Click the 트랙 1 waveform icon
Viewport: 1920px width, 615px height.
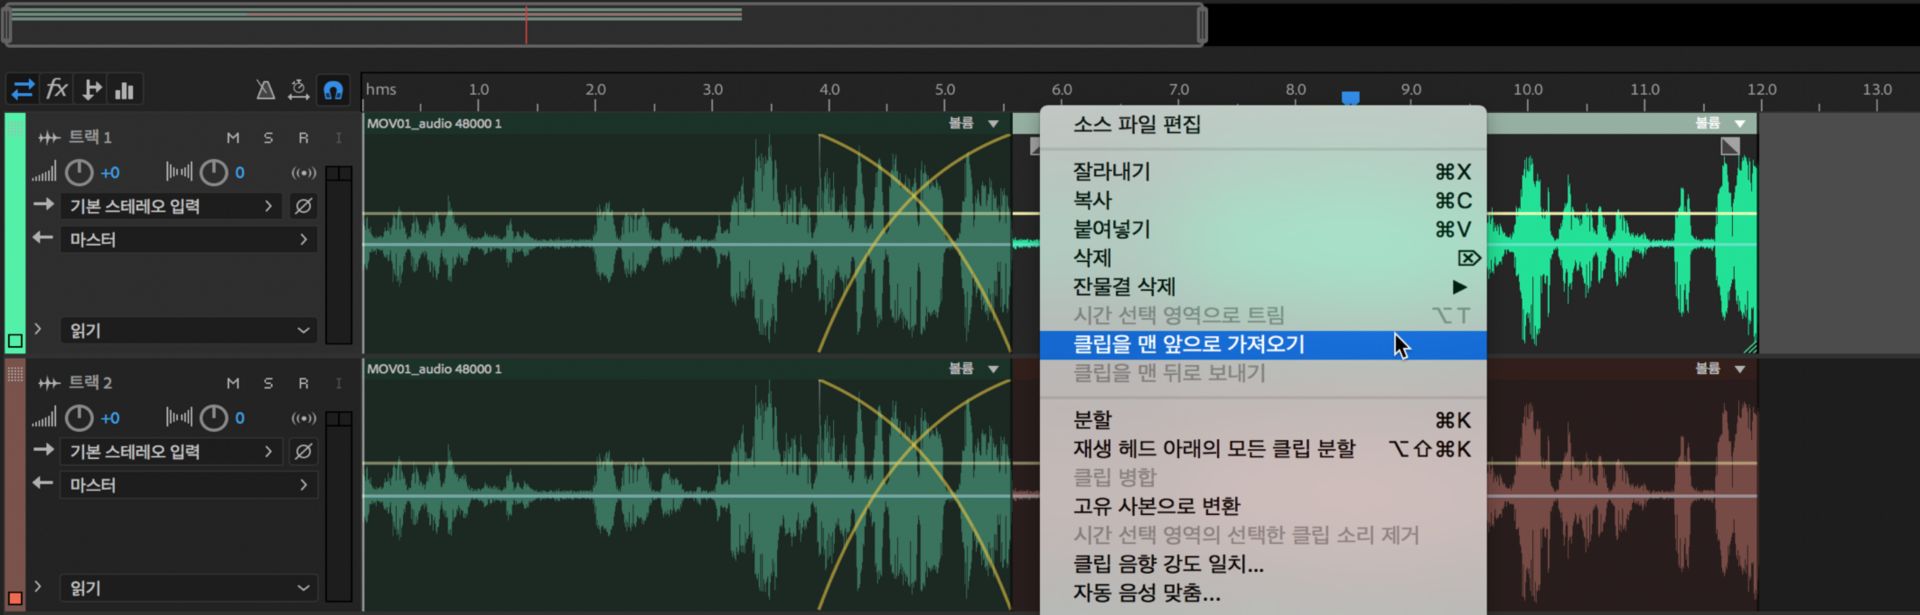tap(49, 137)
